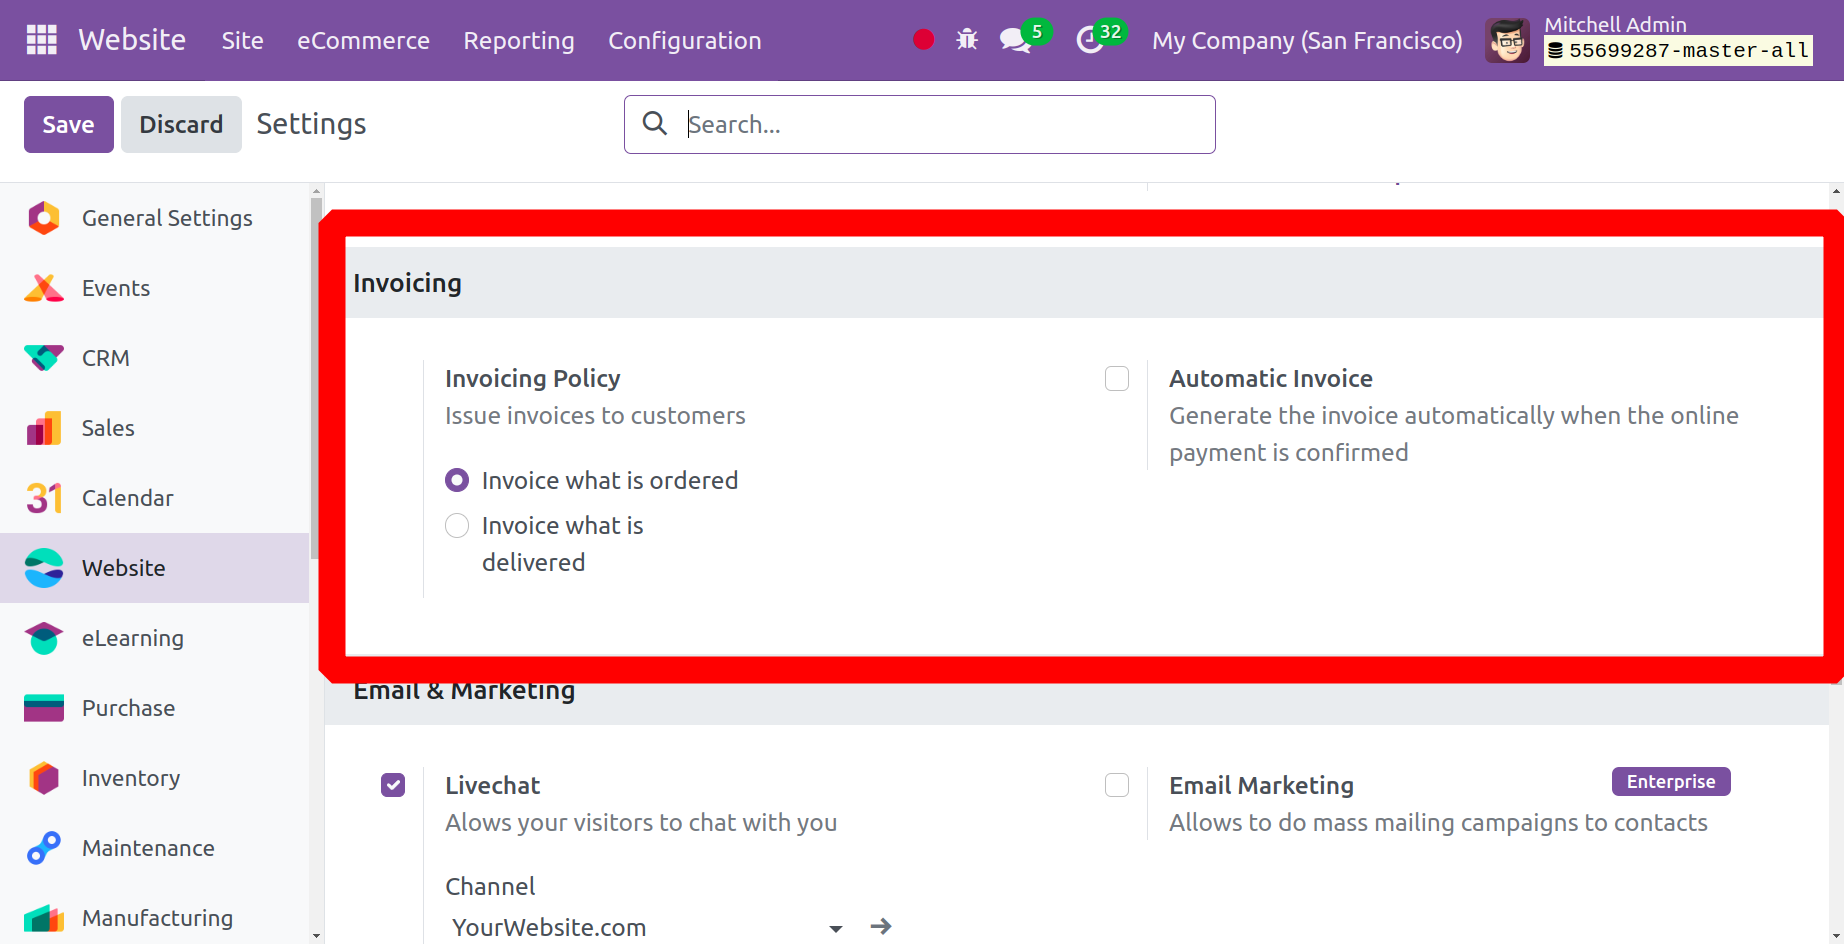Viewport: 1844px width, 944px height.
Task: Open the Livechat channel external link arrow
Action: point(881,927)
